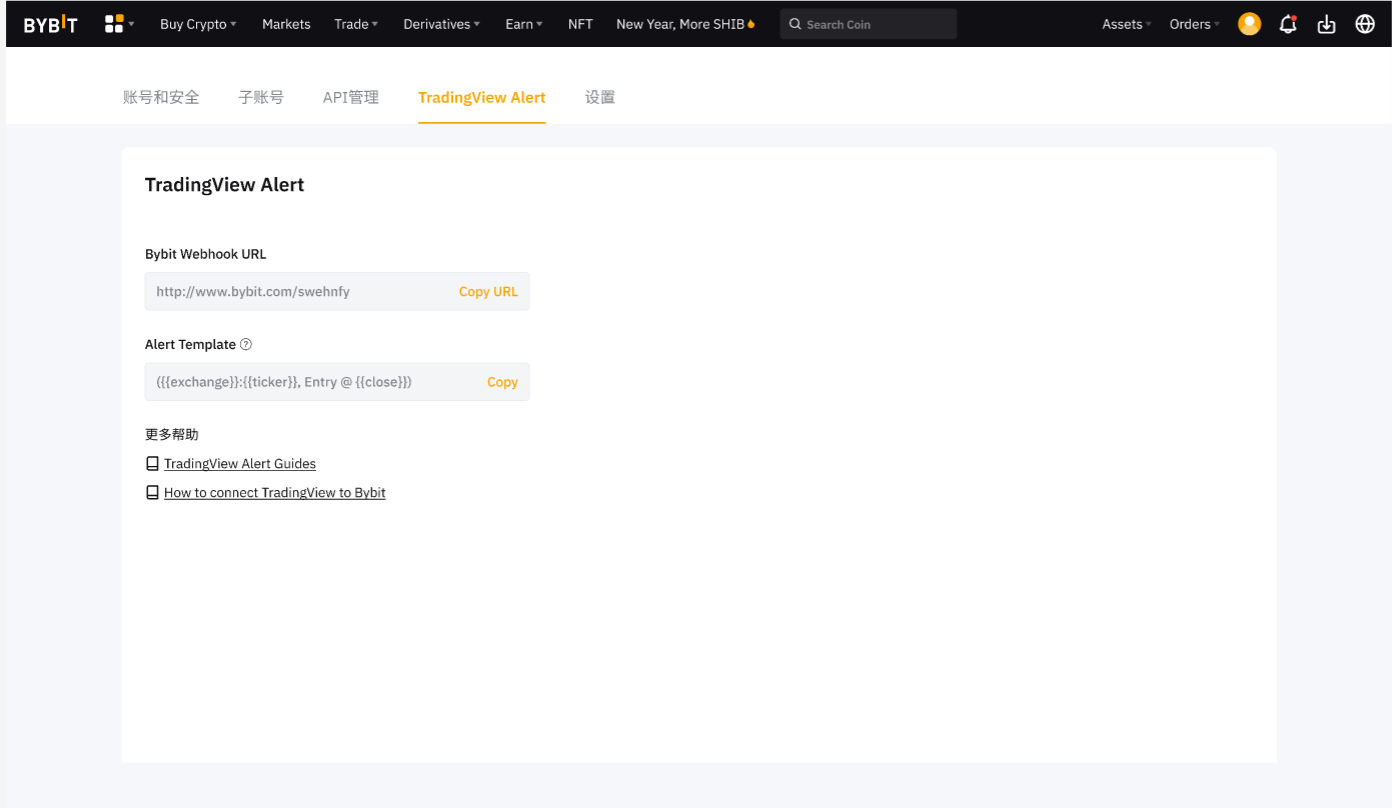1392x808 pixels.
Task: Open the Orders dropdown
Action: 1194,24
